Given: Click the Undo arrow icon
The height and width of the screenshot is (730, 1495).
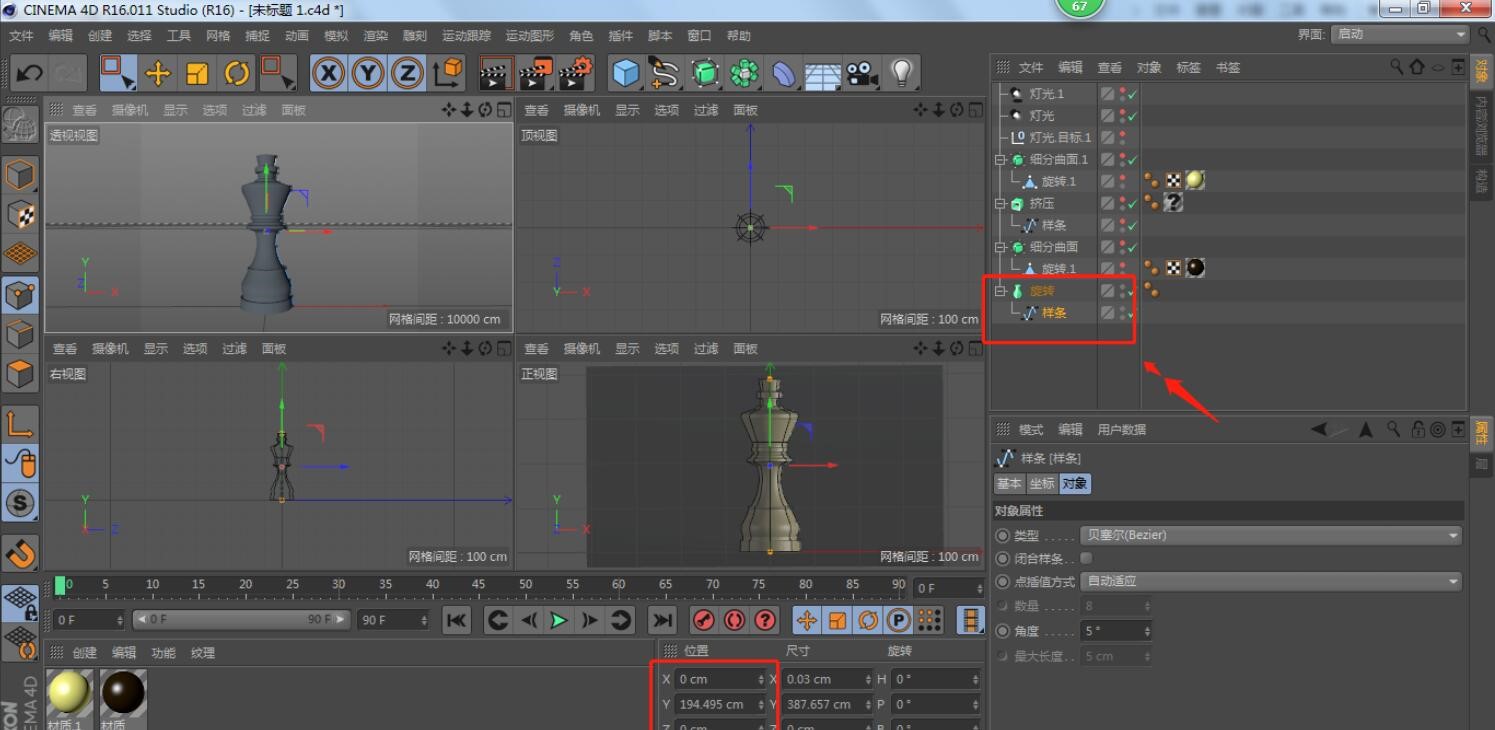Looking at the screenshot, I should [30, 73].
